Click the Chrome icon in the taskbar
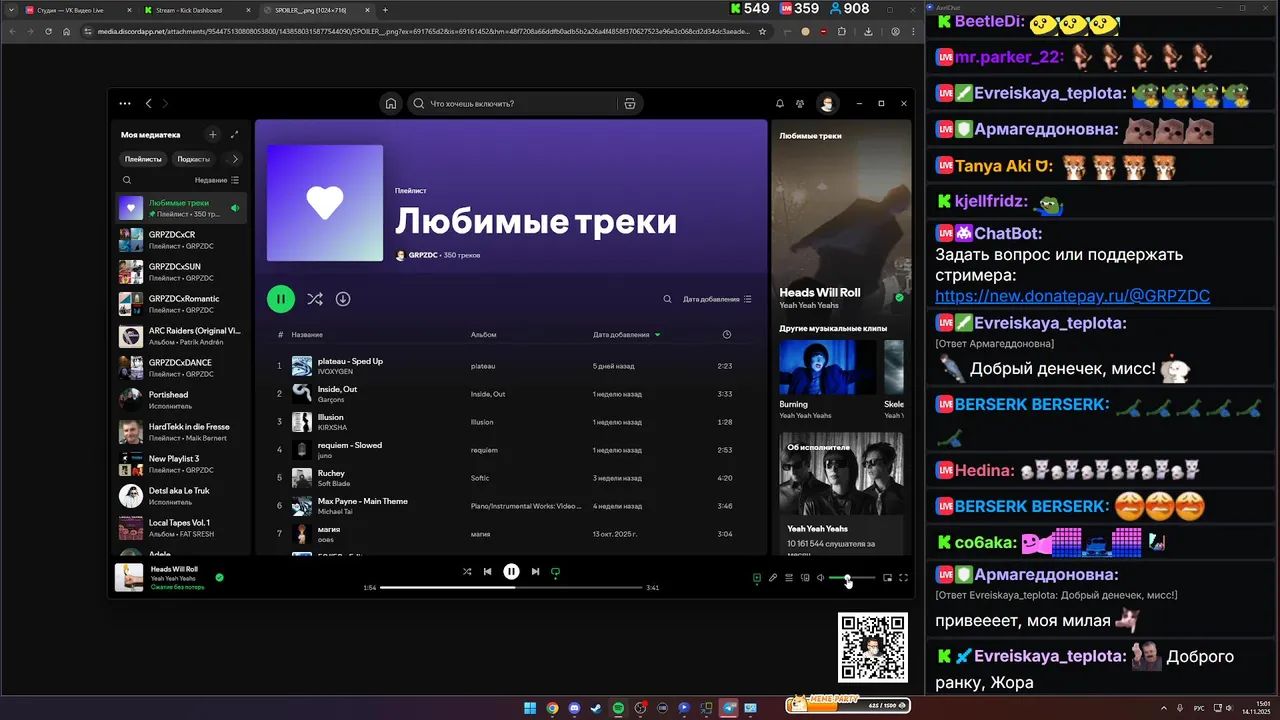This screenshot has height=720, width=1280. pos(552,708)
